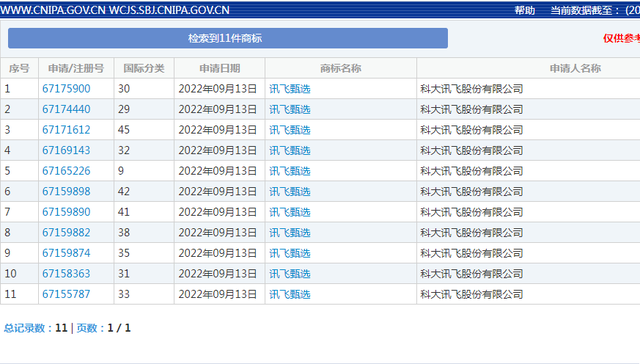The width and height of the screenshot is (640, 364).
Task: Click date 2022年09月13日 in row 1
Action: click(218, 89)
